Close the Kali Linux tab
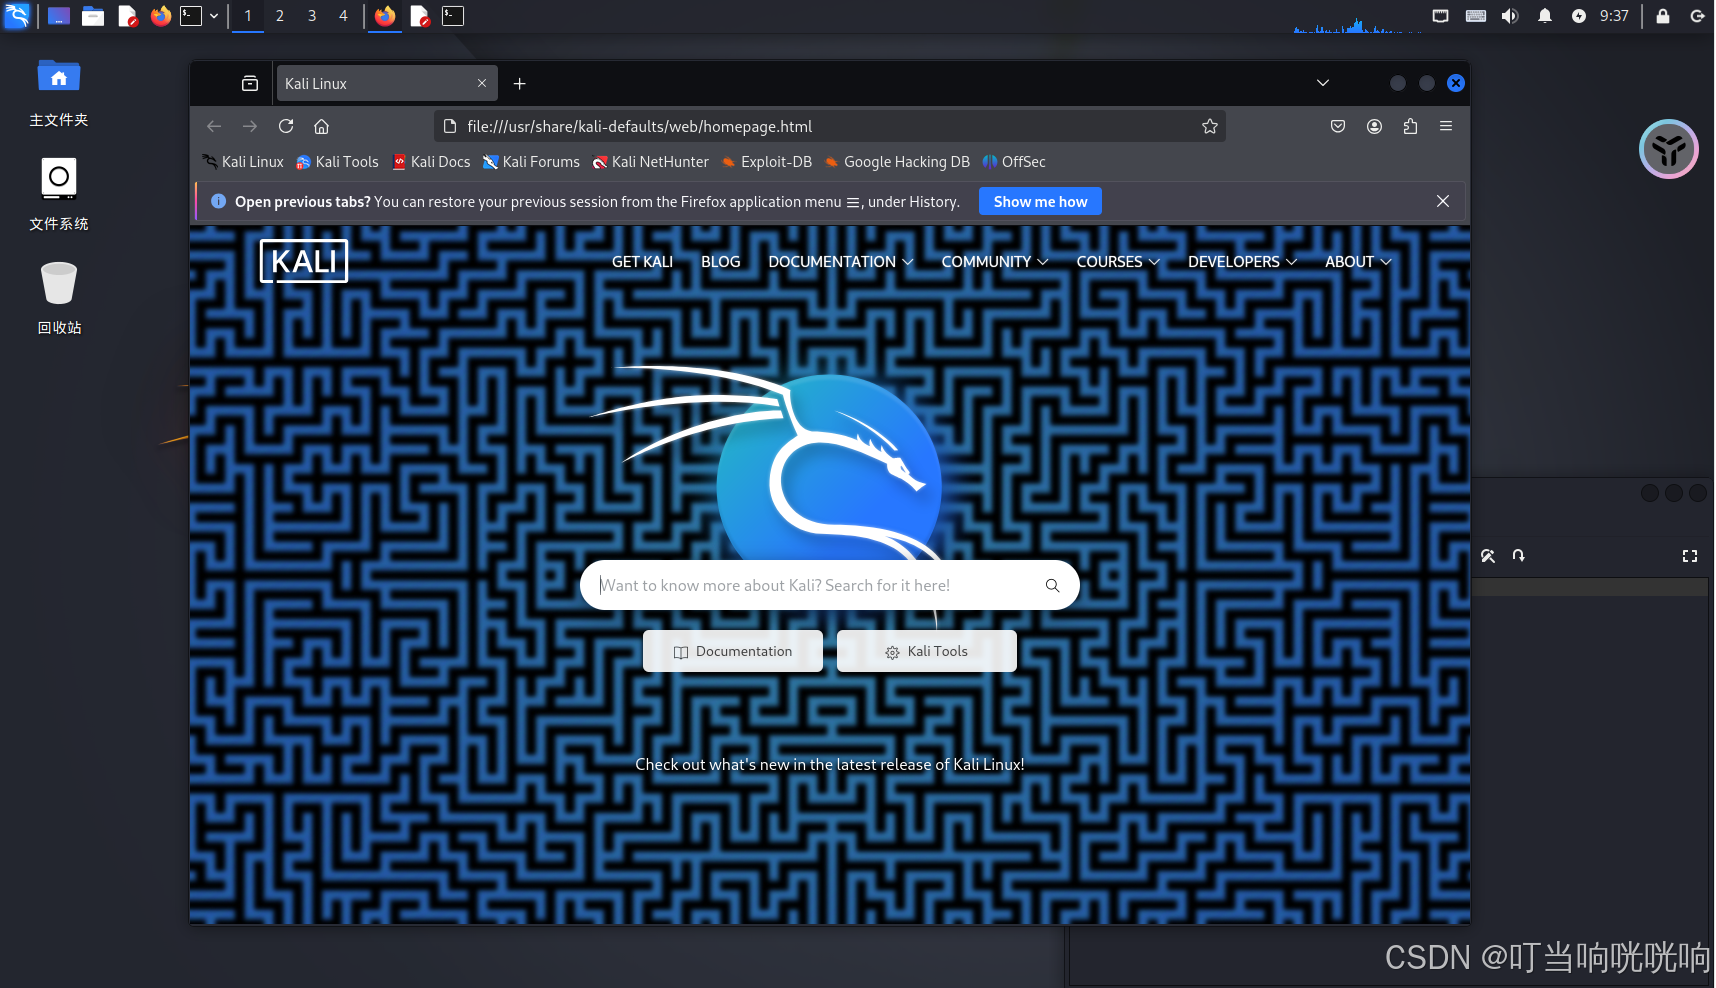 [x=482, y=83]
